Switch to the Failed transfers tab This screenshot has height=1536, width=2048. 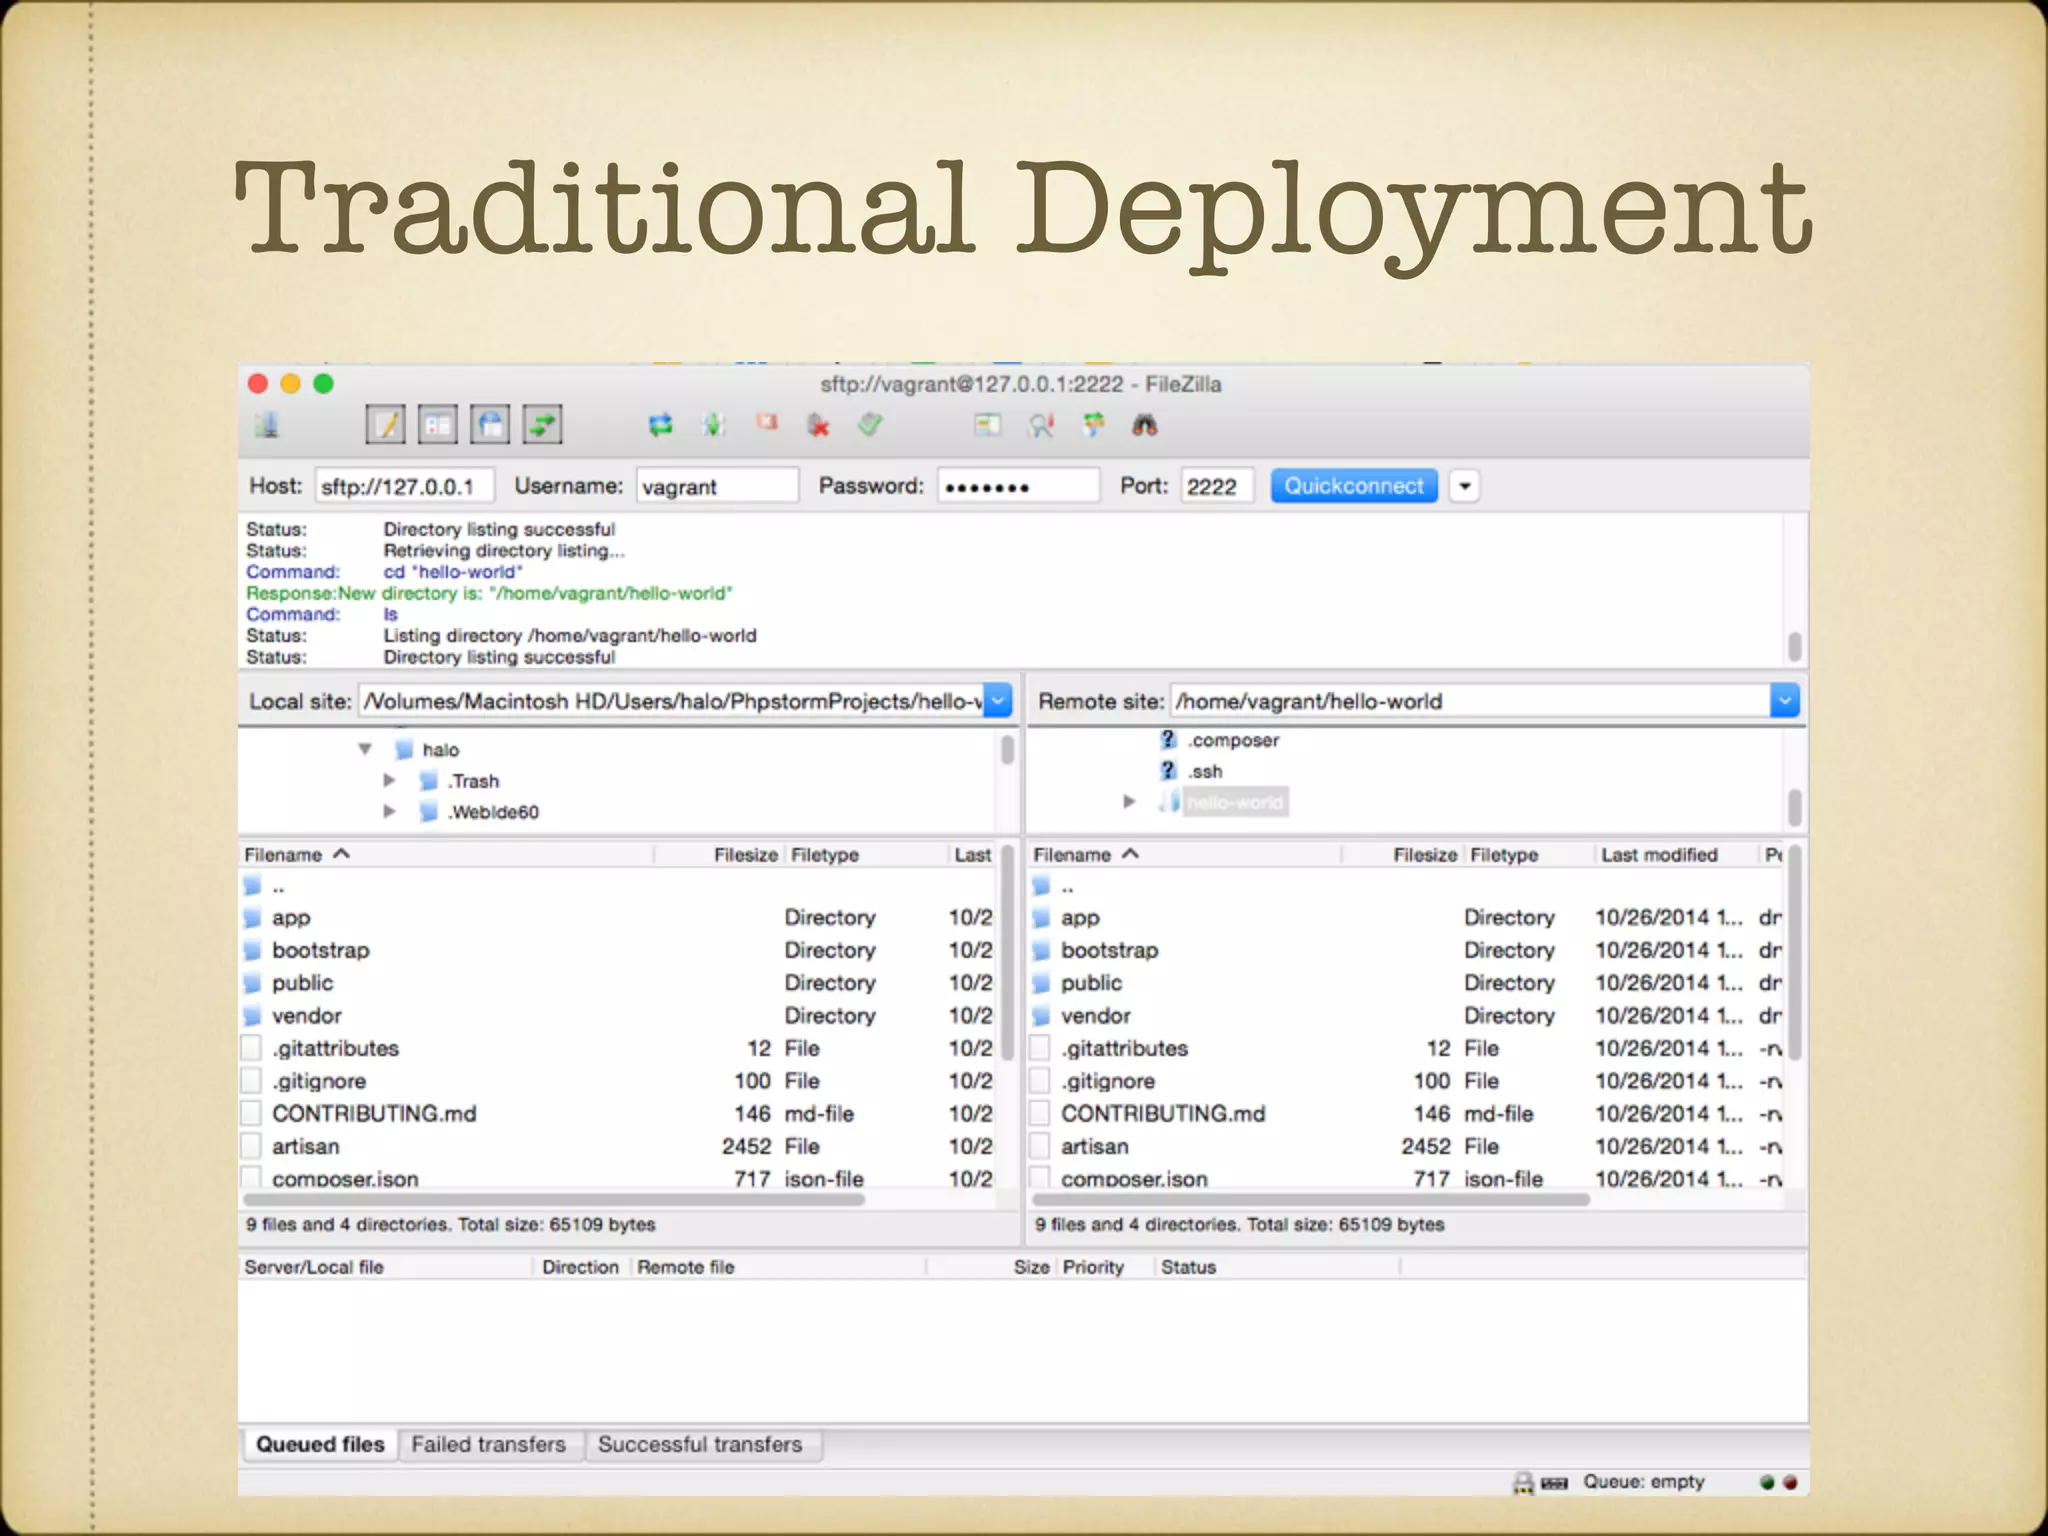(489, 1444)
